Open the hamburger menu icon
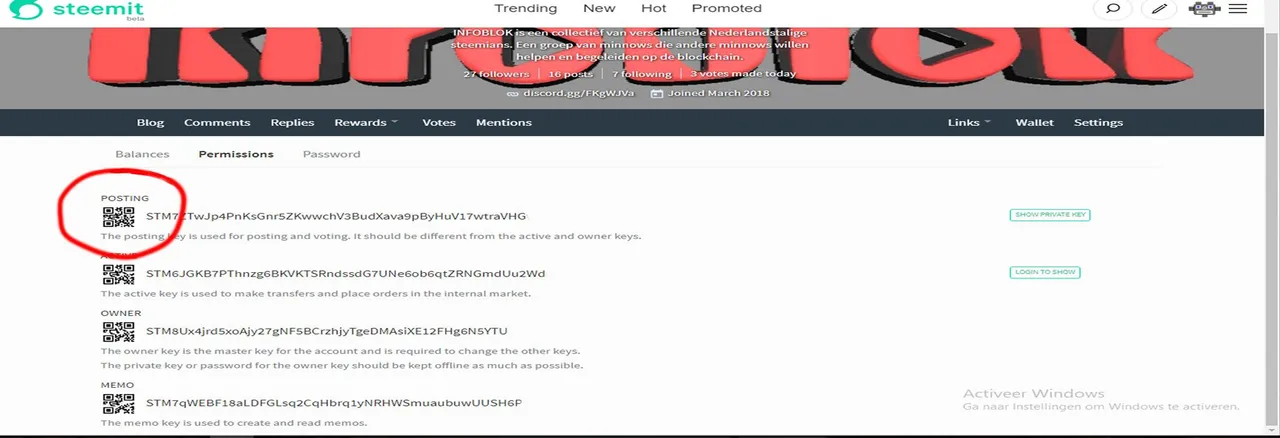The image size is (1280, 438). (x=1238, y=9)
